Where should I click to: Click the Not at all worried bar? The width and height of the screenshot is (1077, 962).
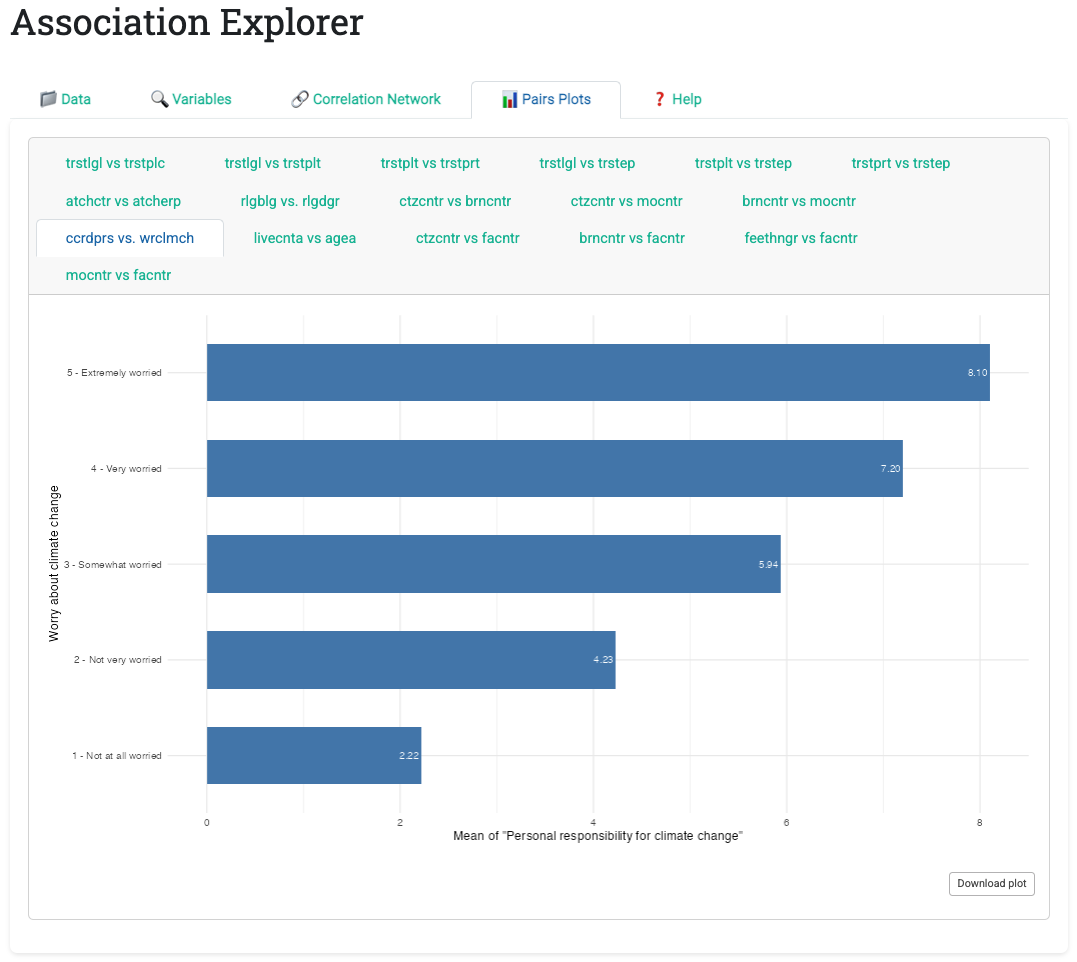tap(313, 756)
